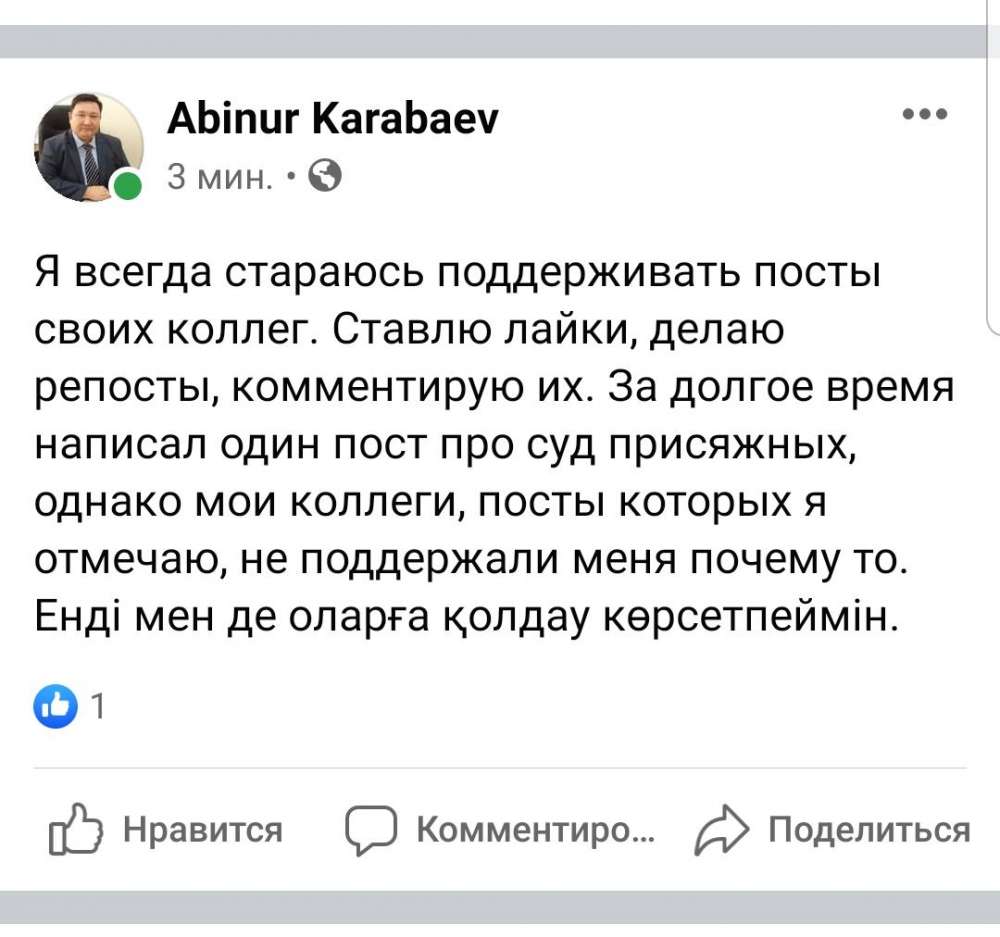This screenshot has height=937, width=1000.
Task: Click the share arrow icon
Action: [721, 830]
